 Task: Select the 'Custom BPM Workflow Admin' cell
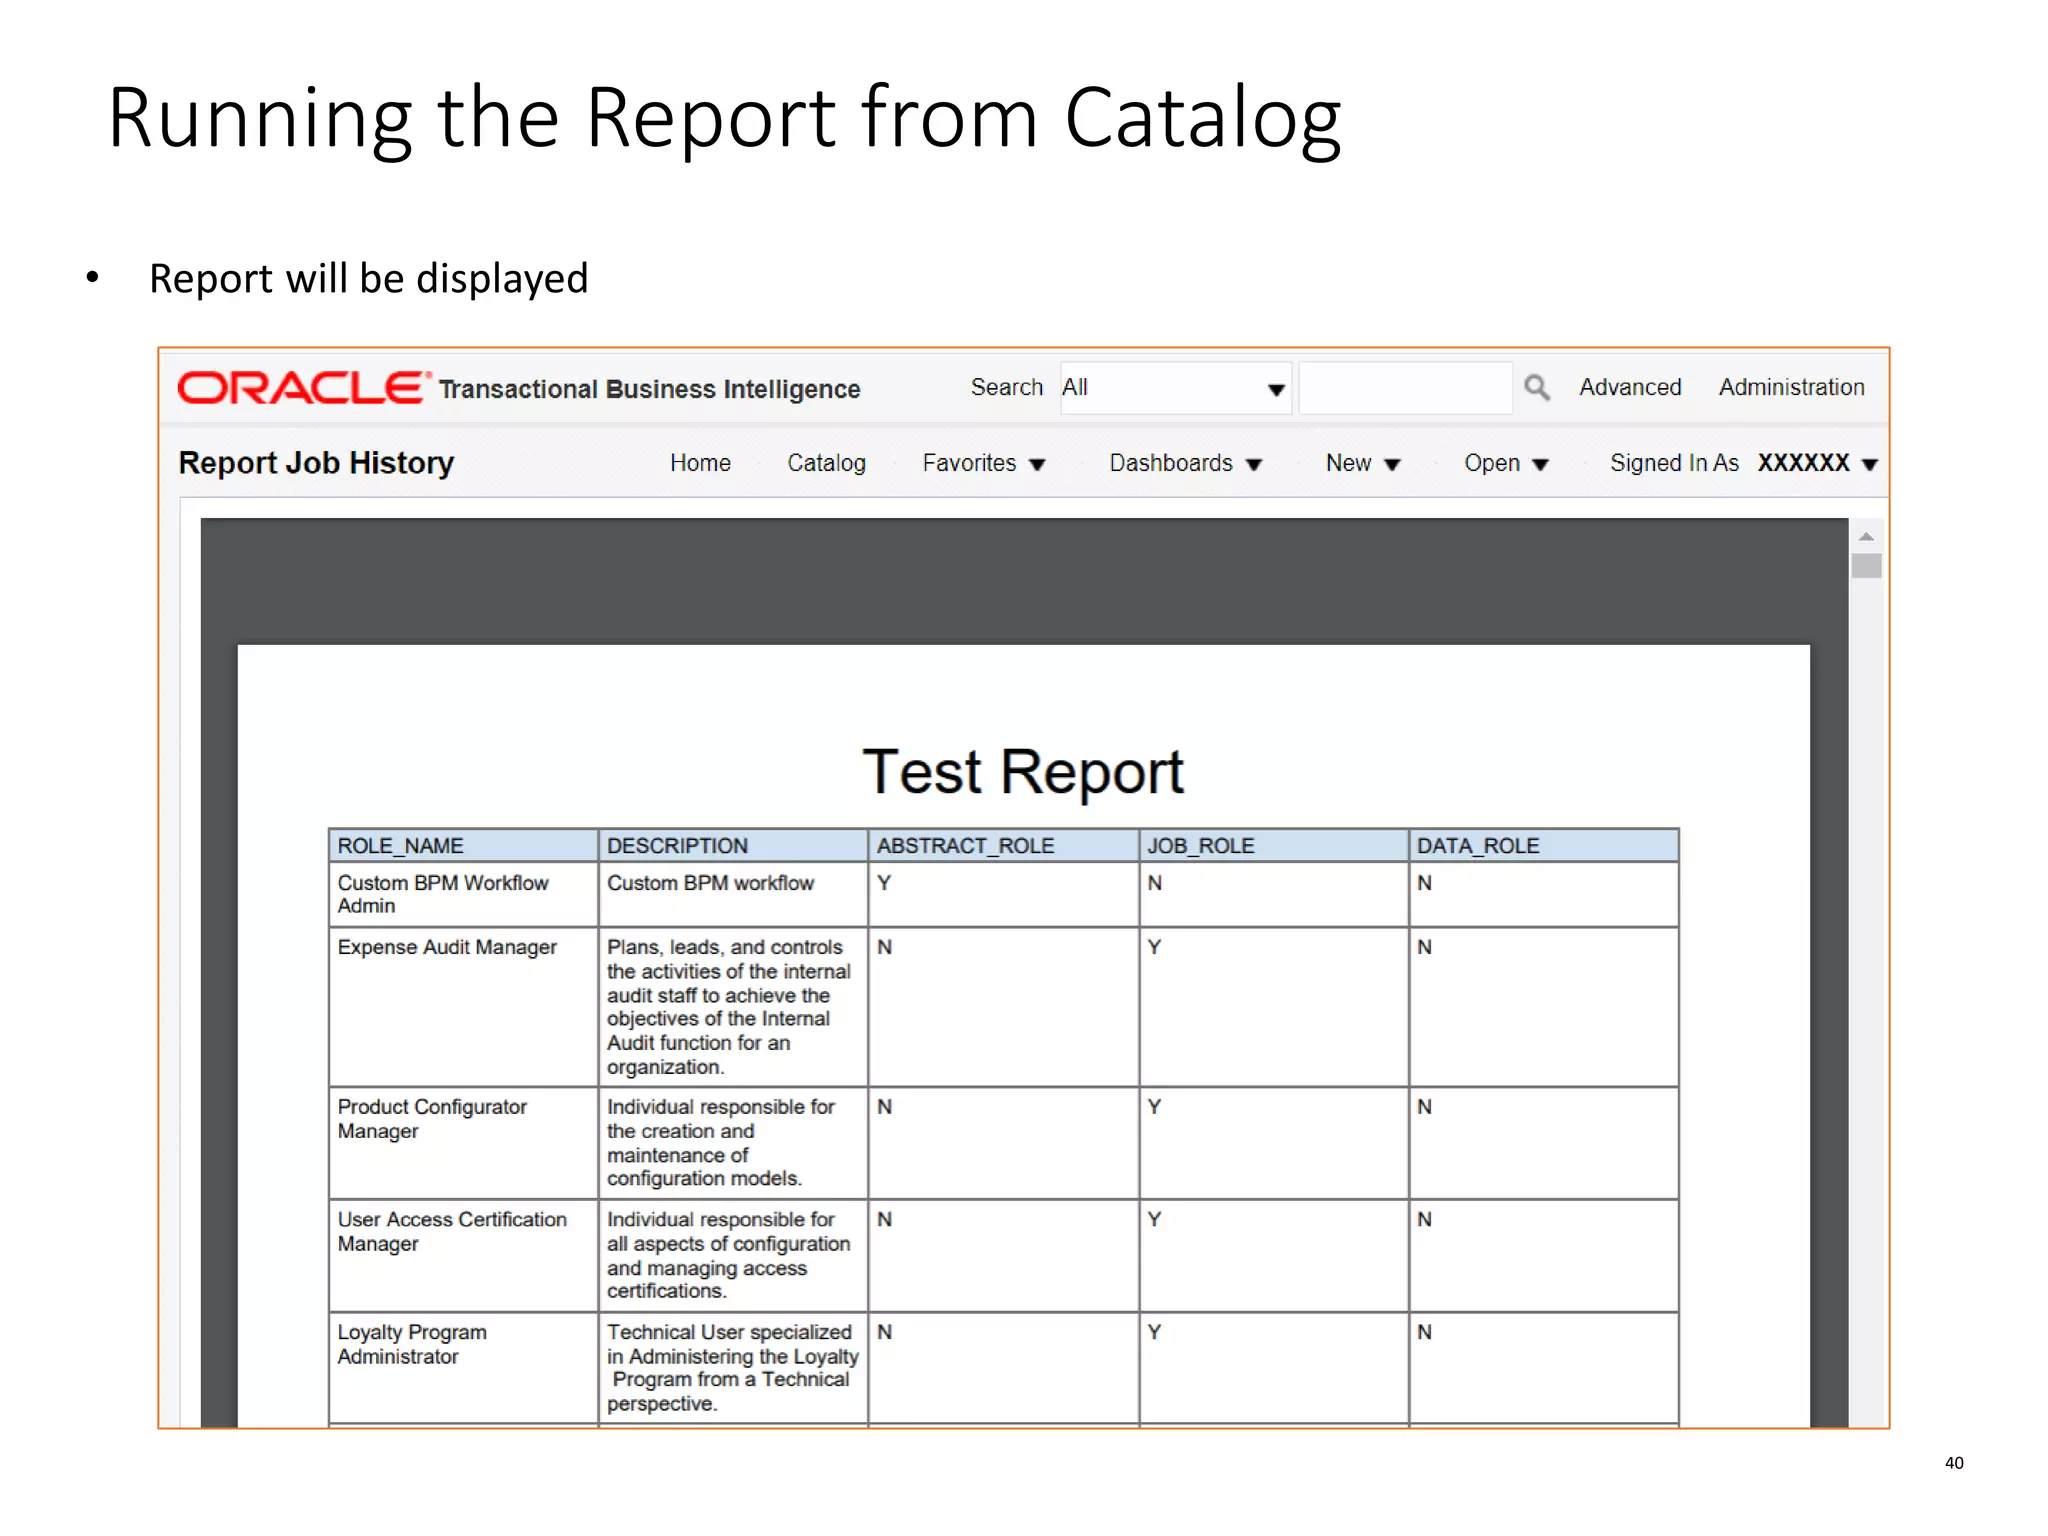coord(463,894)
